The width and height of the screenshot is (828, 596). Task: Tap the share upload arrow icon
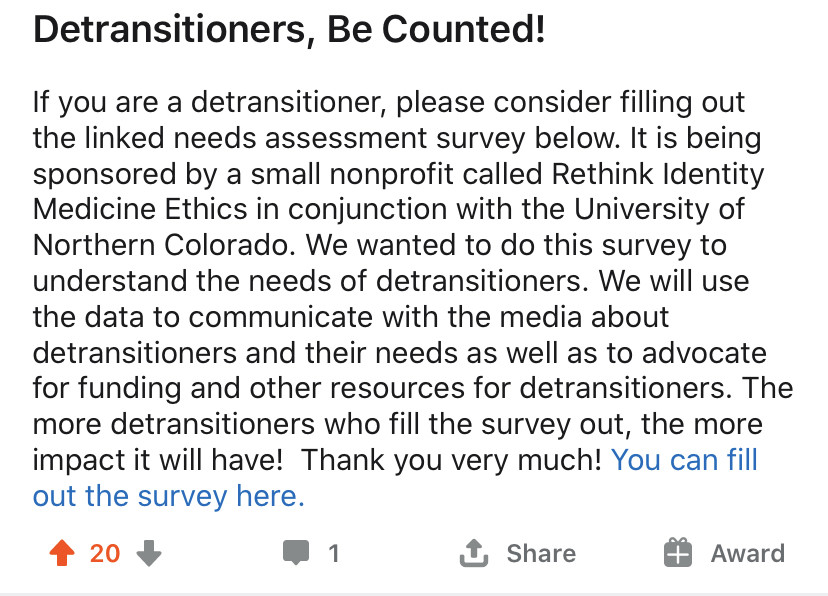[472, 552]
